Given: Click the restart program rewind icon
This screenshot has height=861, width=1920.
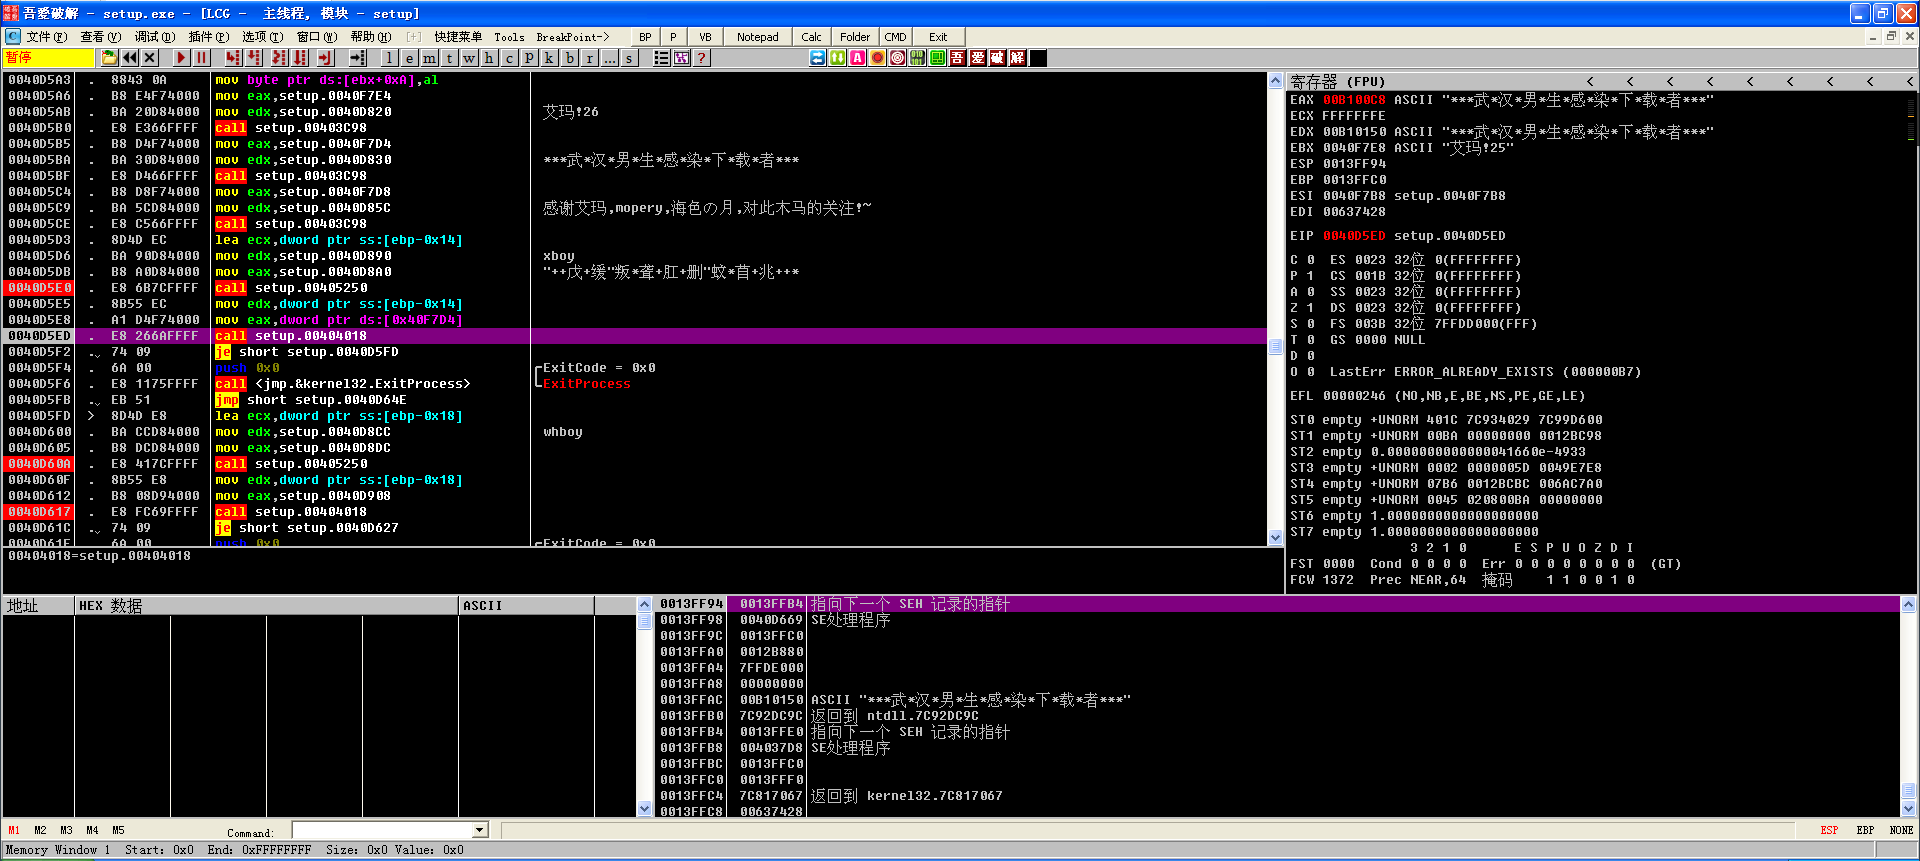Looking at the screenshot, I should [130, 58].
